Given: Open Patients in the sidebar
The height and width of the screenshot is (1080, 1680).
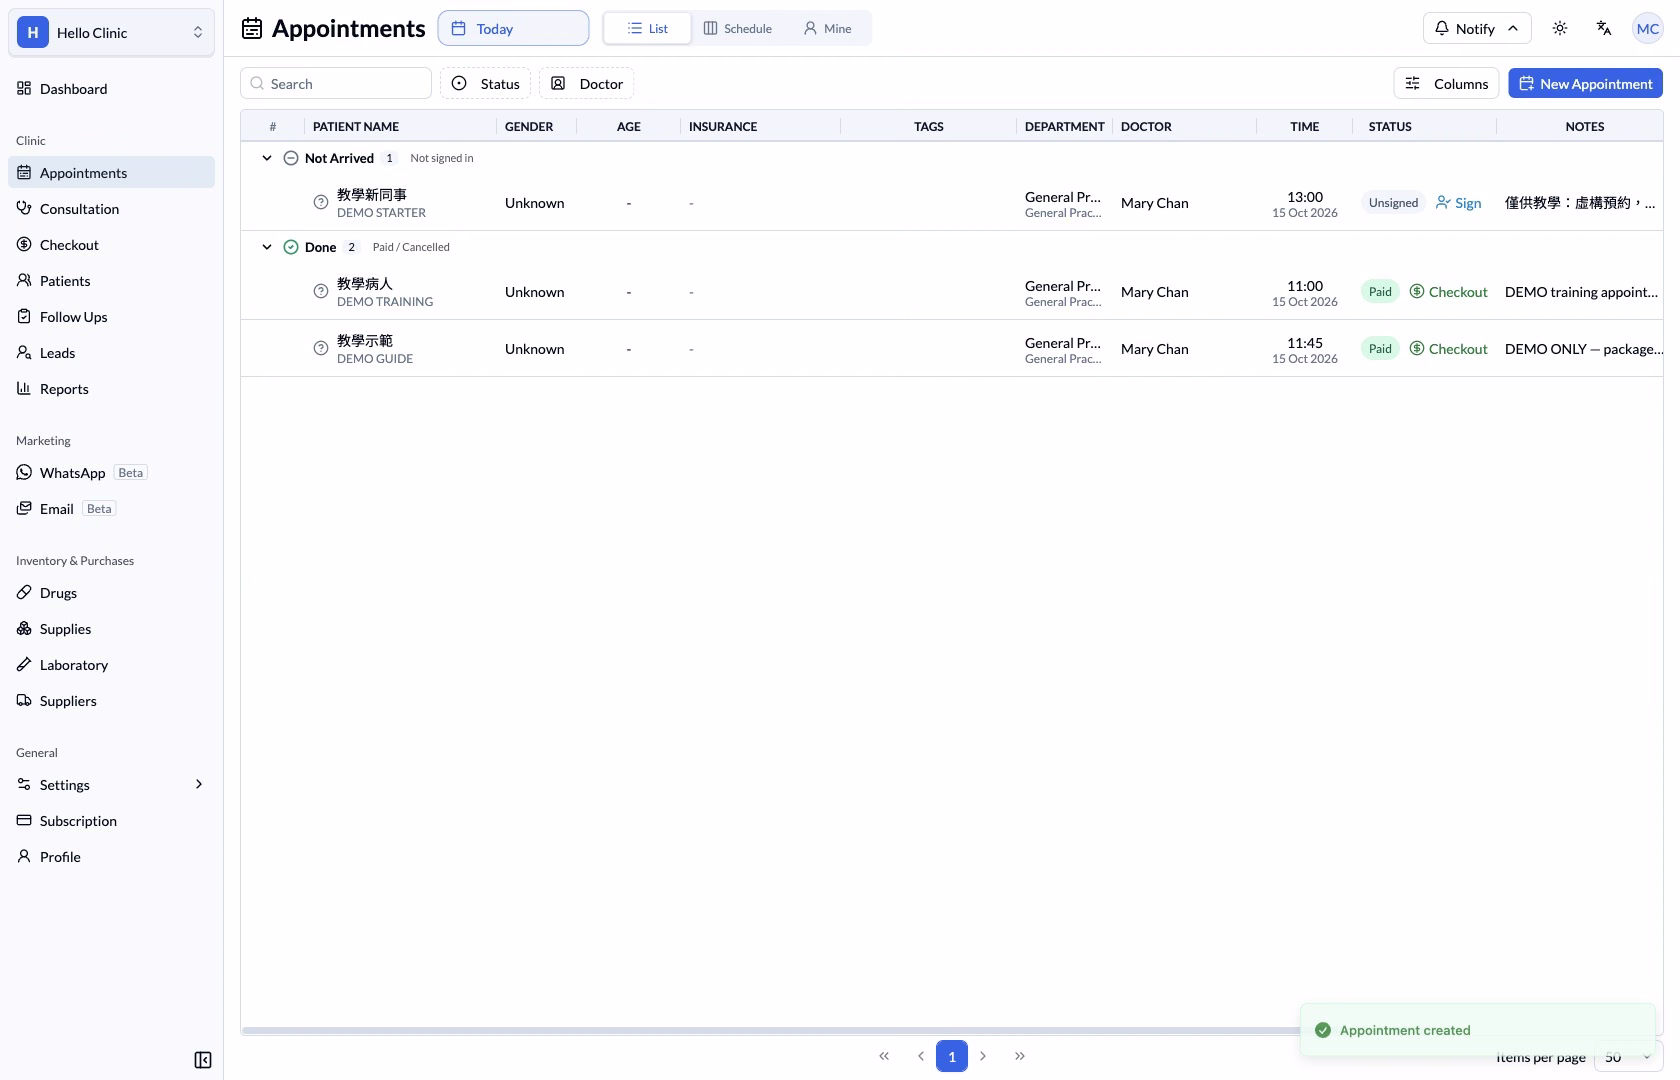Looking at the screenshot, I should click(111, 280).
